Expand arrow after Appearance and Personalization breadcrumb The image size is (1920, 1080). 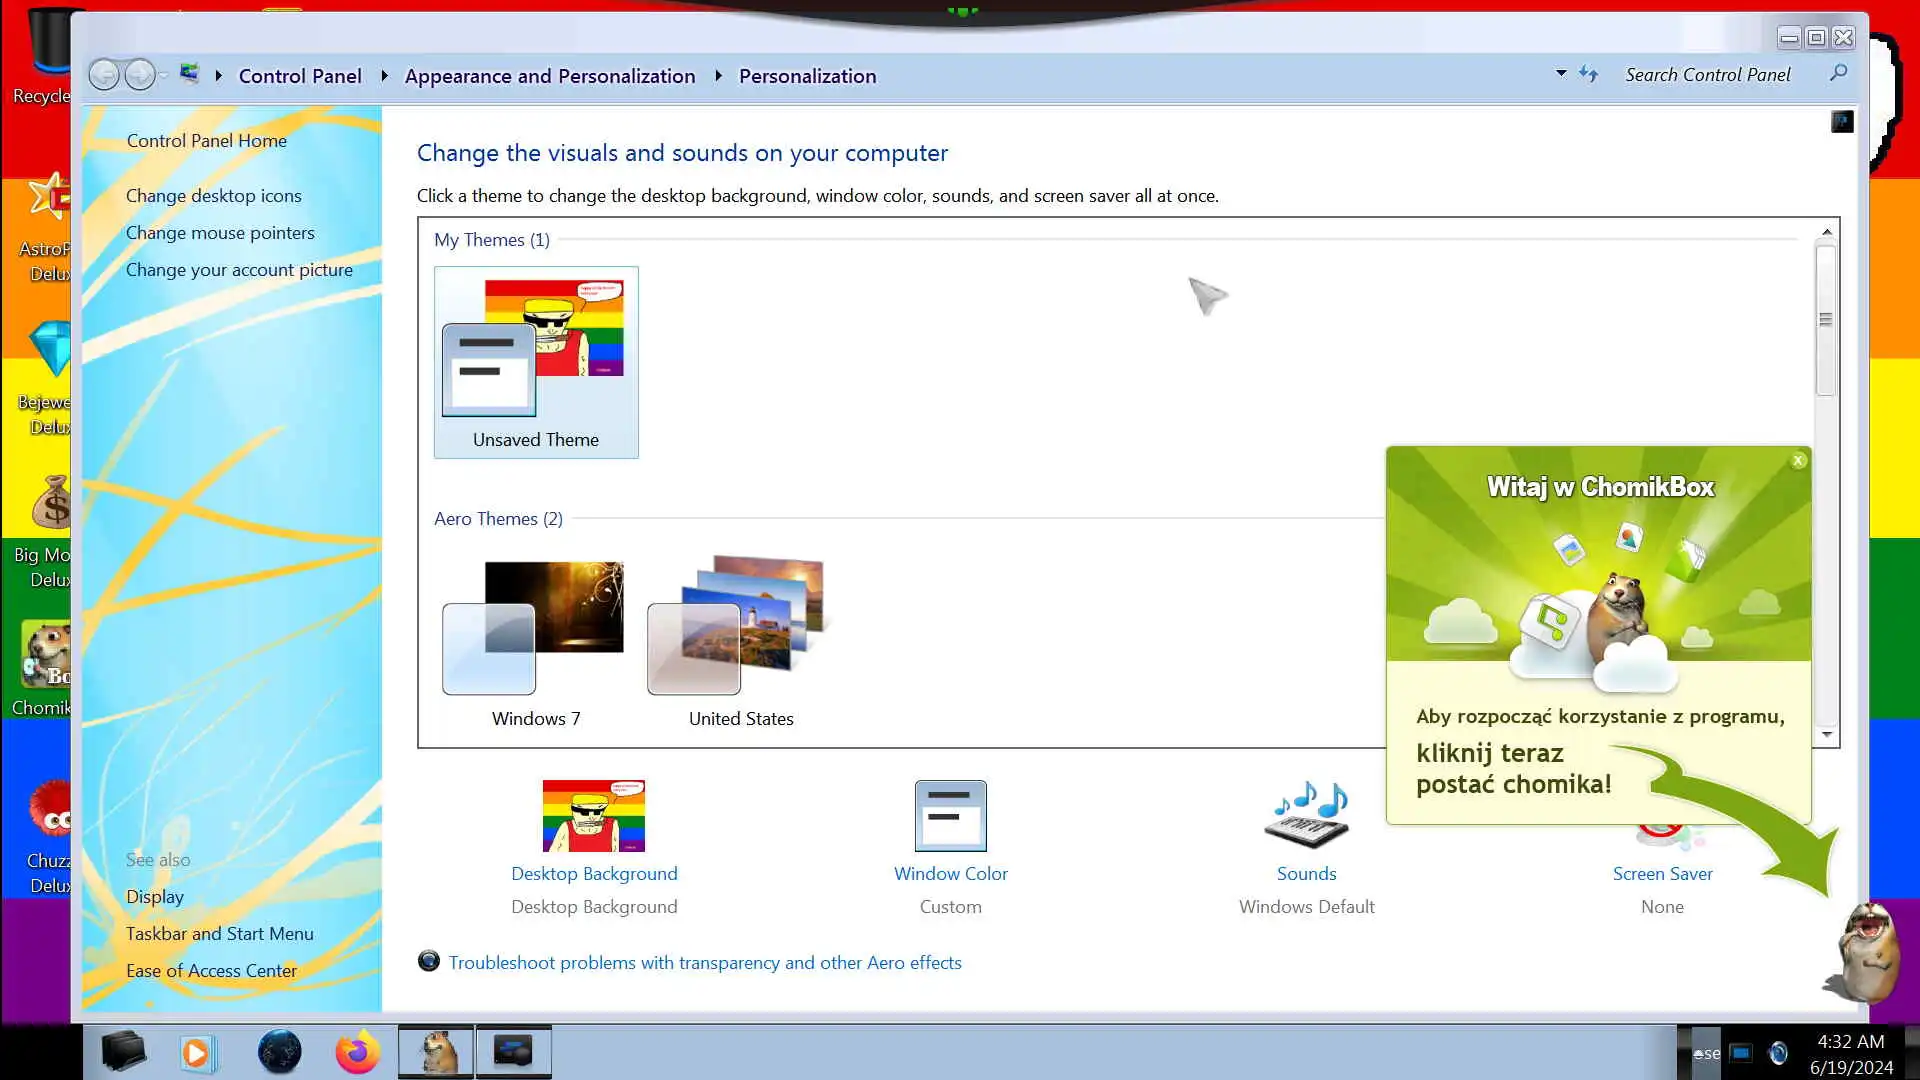click(x=718, y=76)
